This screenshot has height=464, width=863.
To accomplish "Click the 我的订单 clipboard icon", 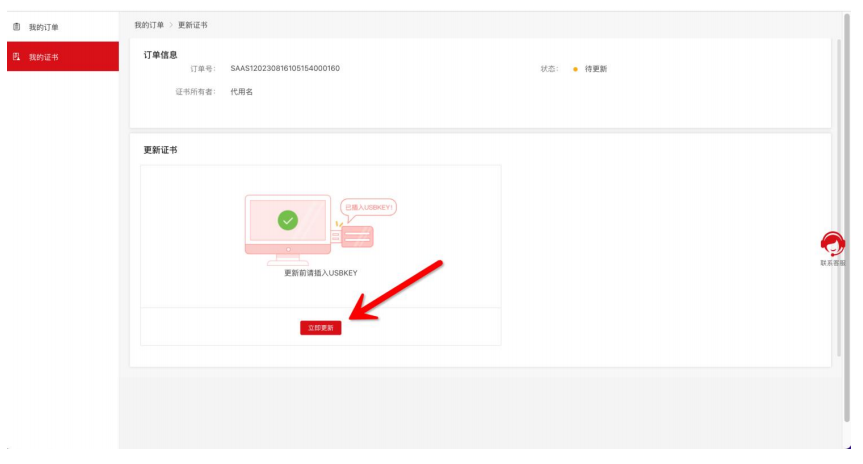I will [x=16, y=27].
